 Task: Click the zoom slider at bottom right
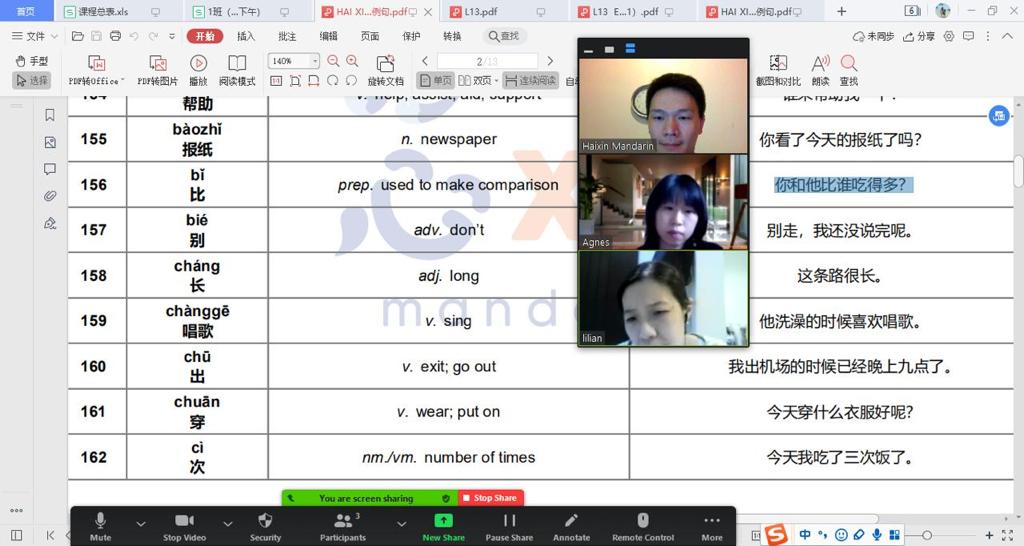click(x=927, y=535)
